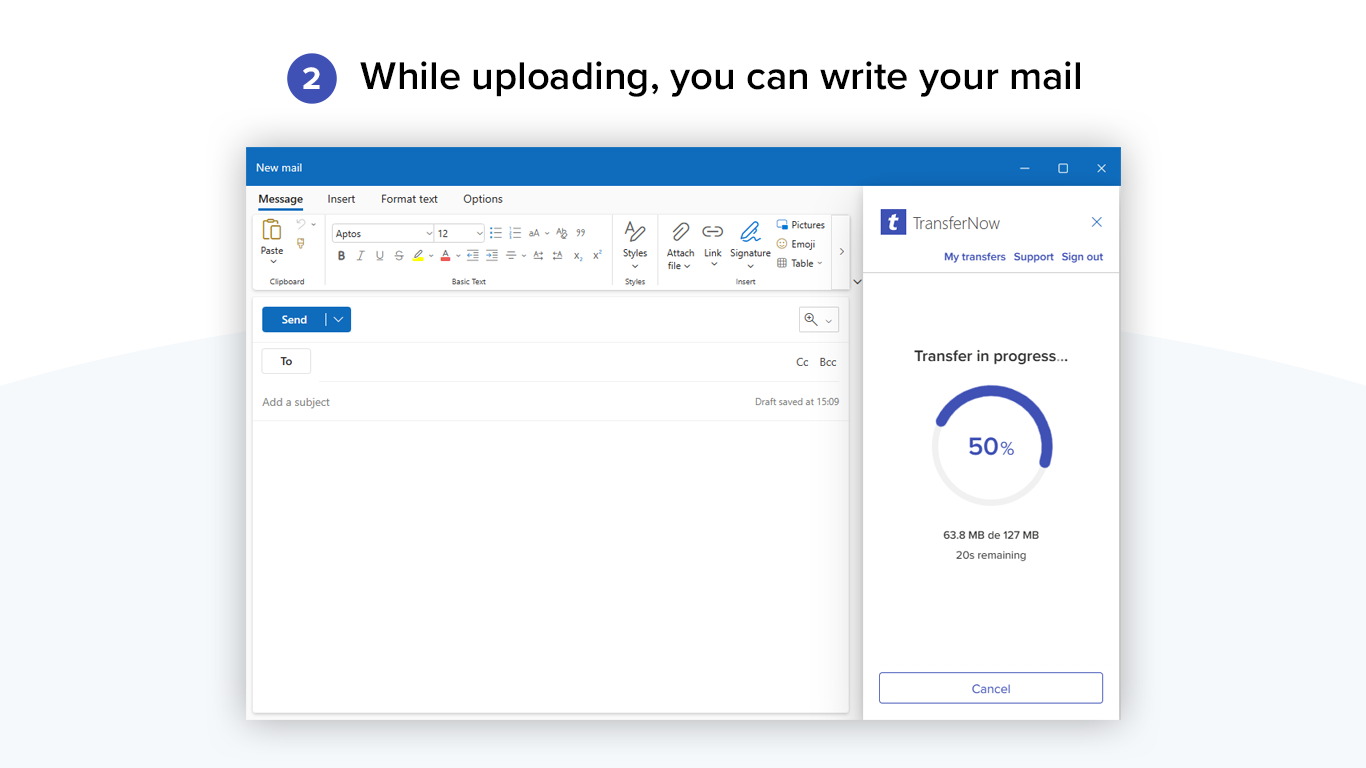Toggle superscript formatting
This screenshot has width=1366, height=768.
point(597,256)
